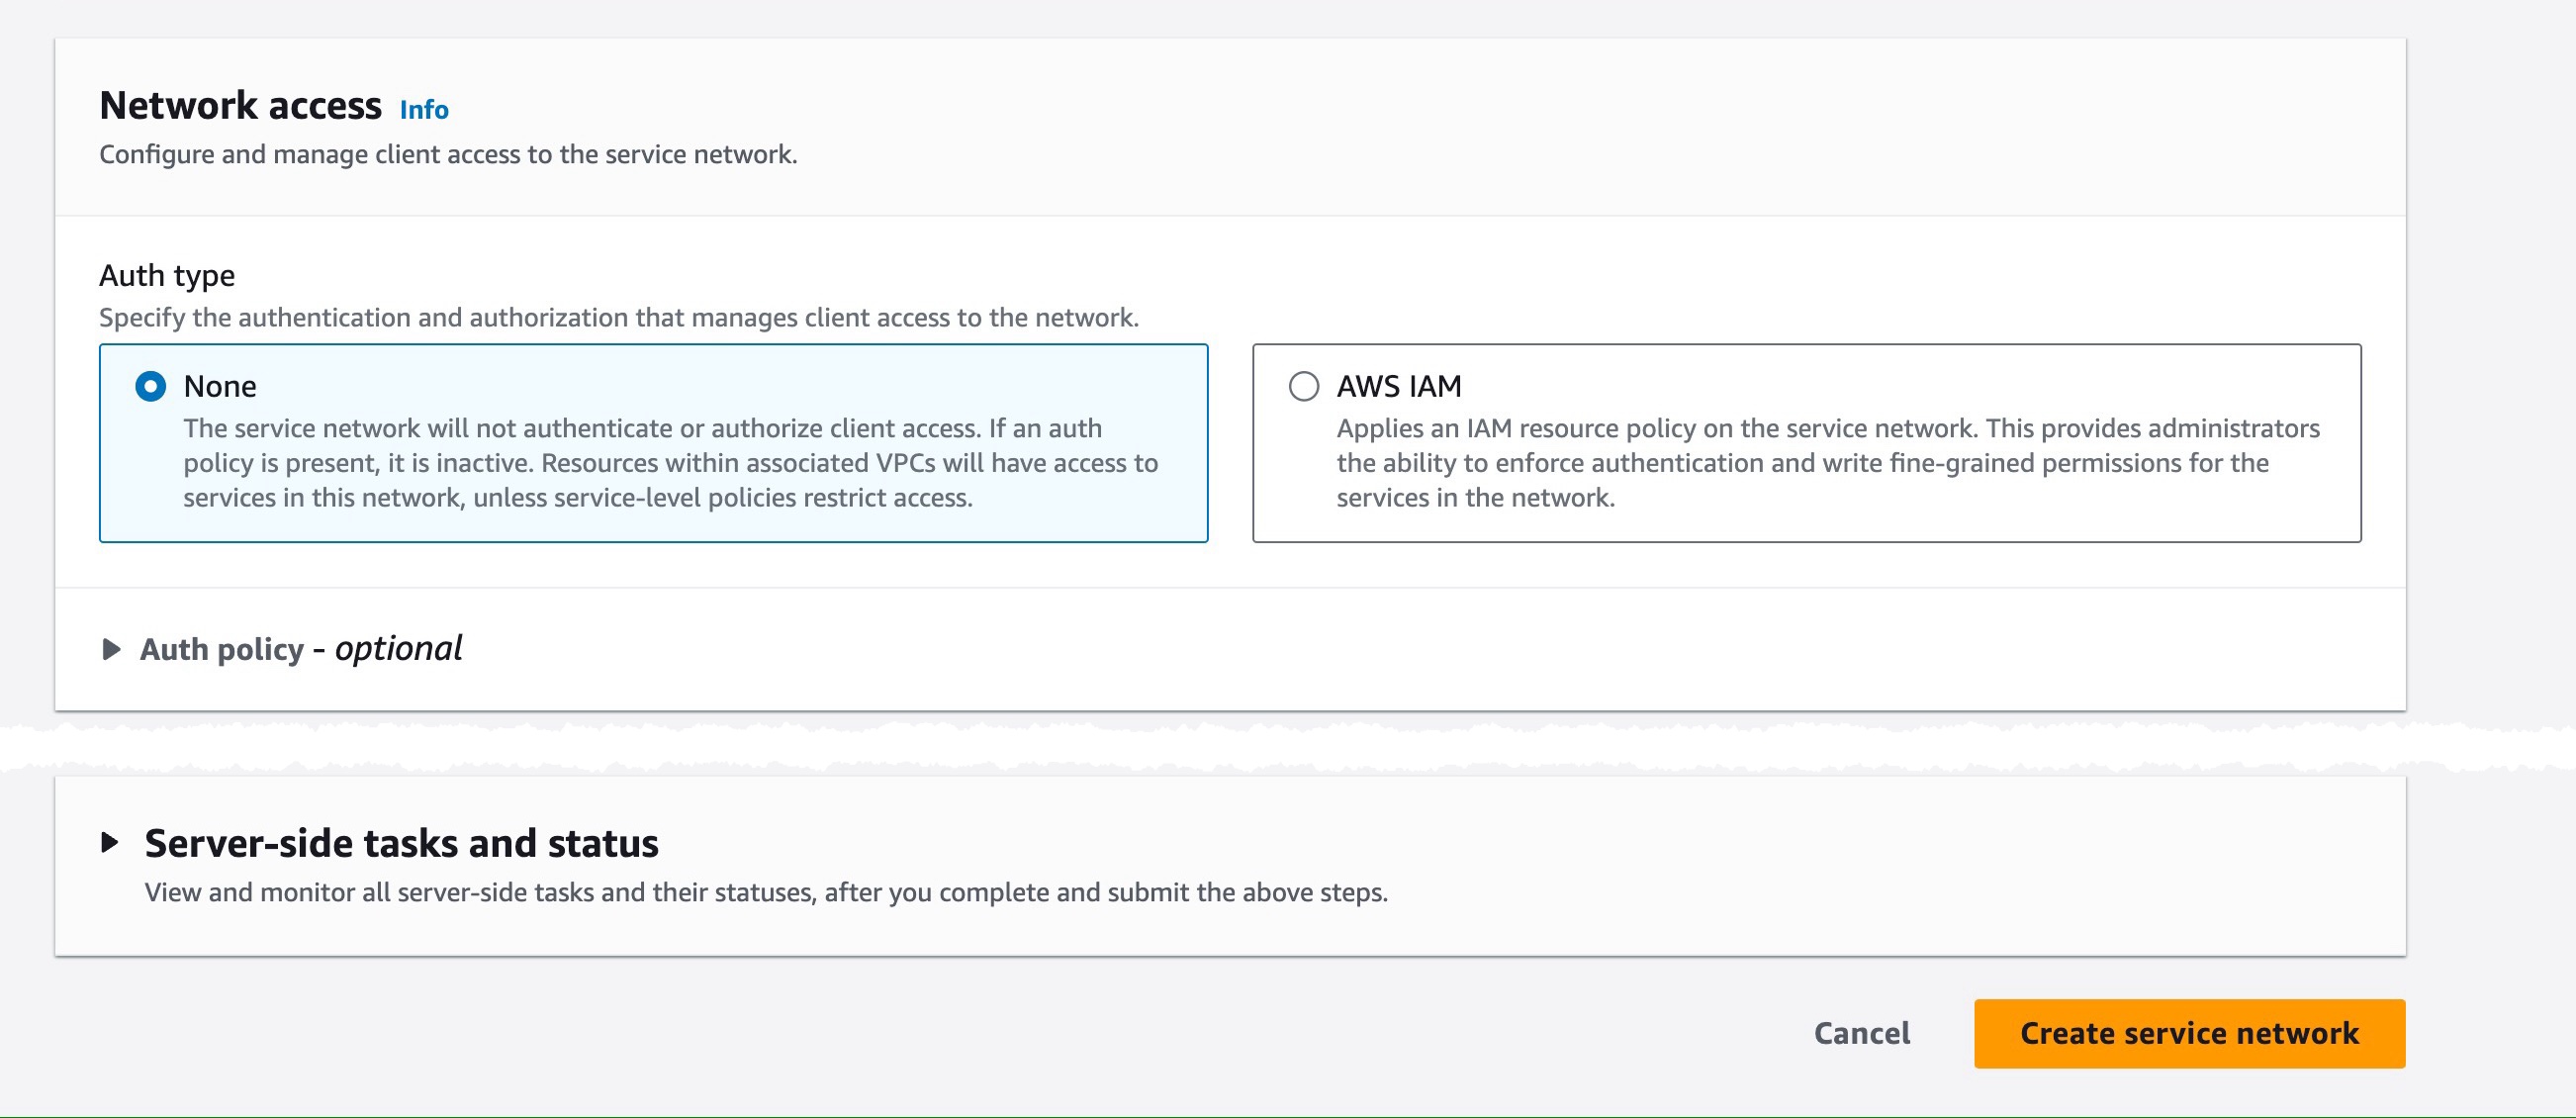Click the Cancel button

[1862, 1032]
